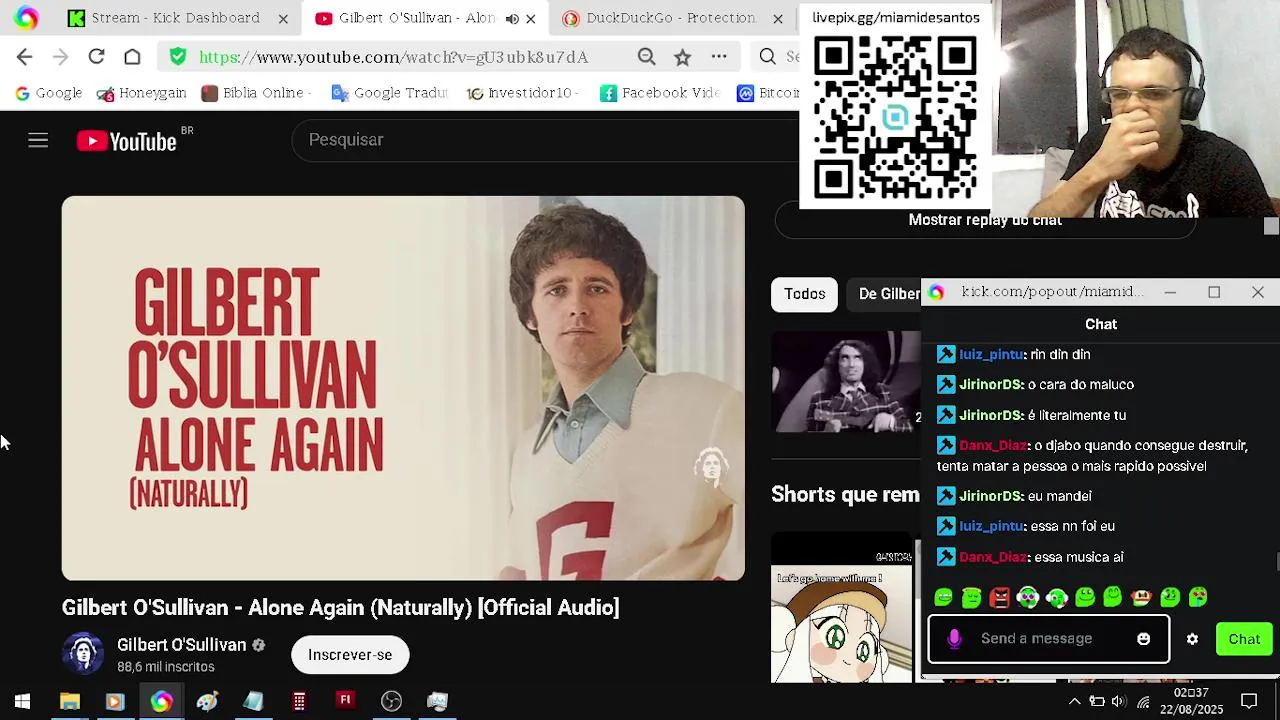Open the first recommended video thumbnail
The width and height of the screenshot is (1280, 720).
[846, 382]
